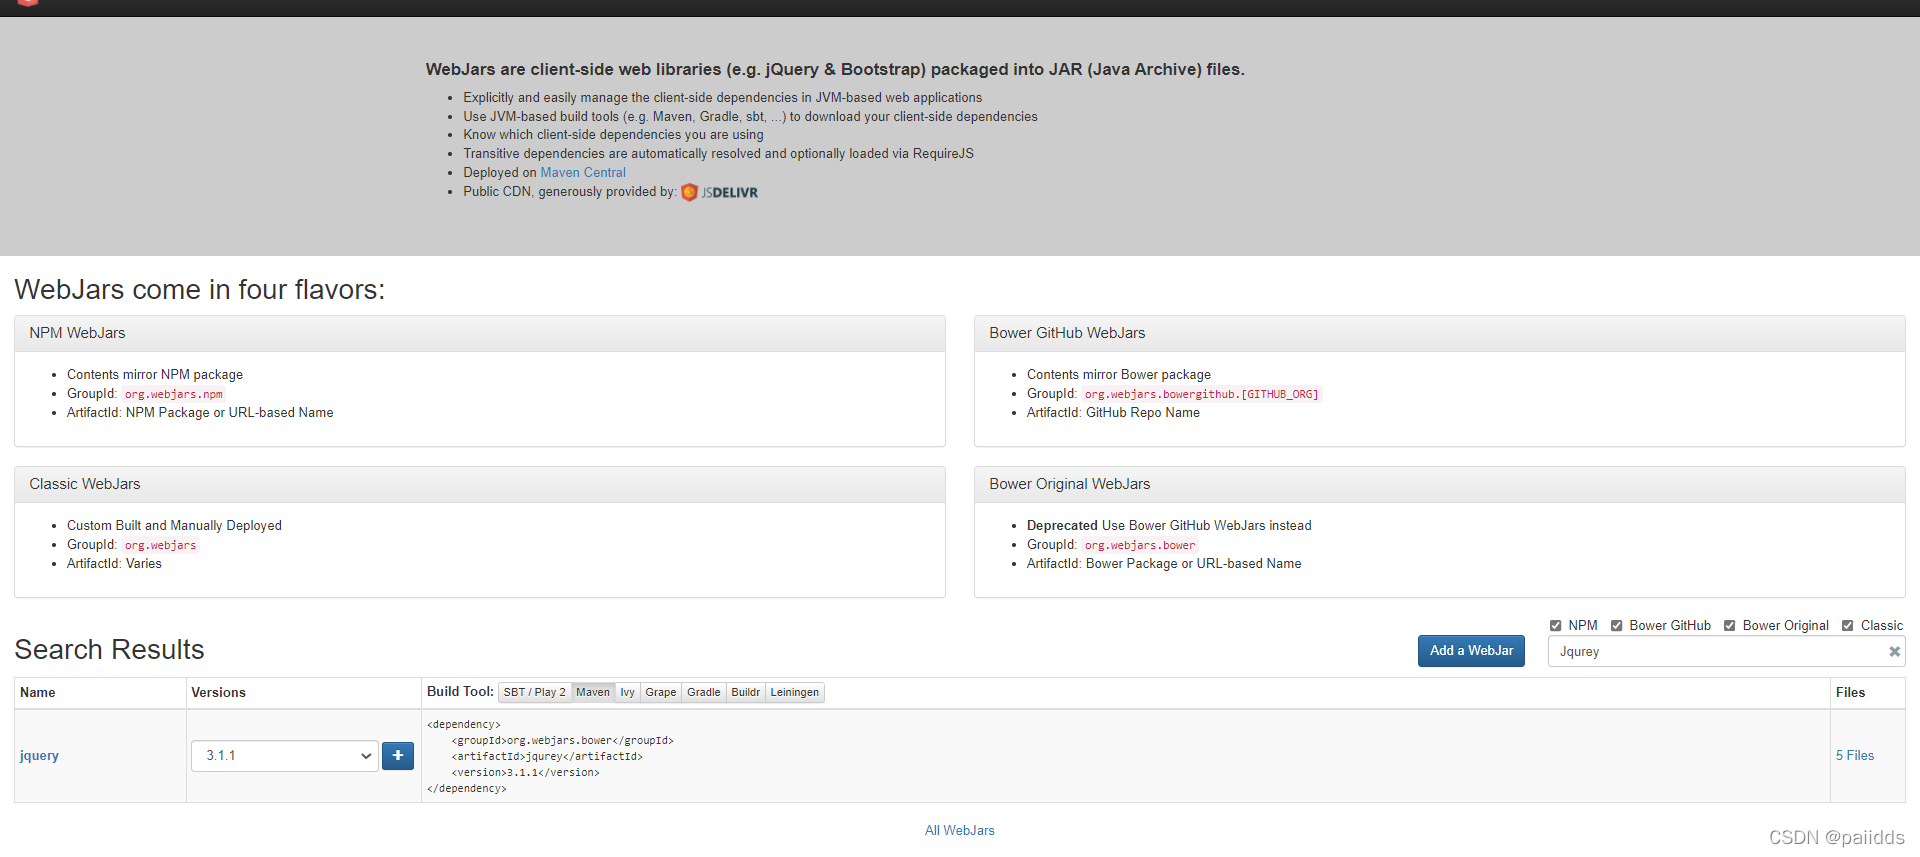Click the org.webjars.bower GroupId code

tap(1140, 545)
